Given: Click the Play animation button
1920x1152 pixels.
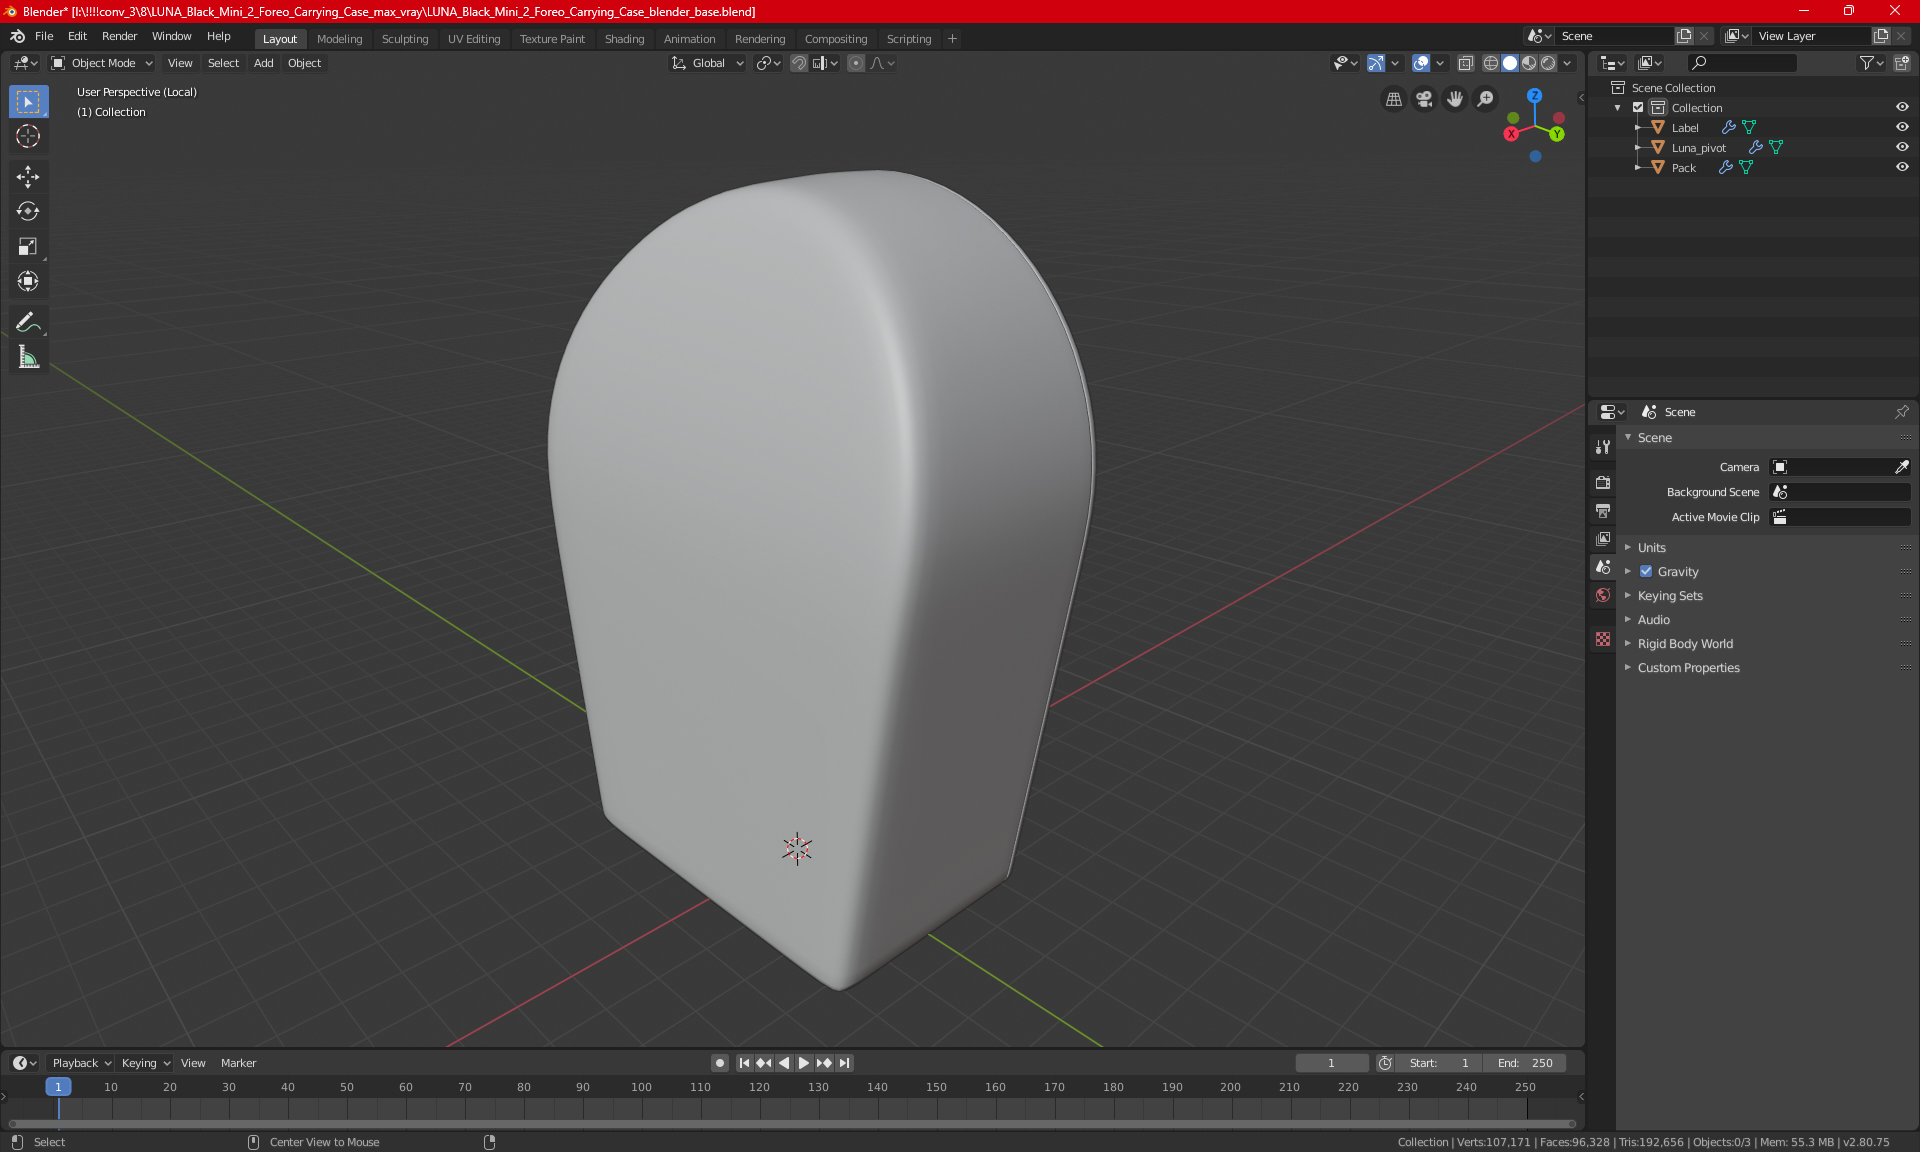Looking at the screenshot, I should (803, 1063).
